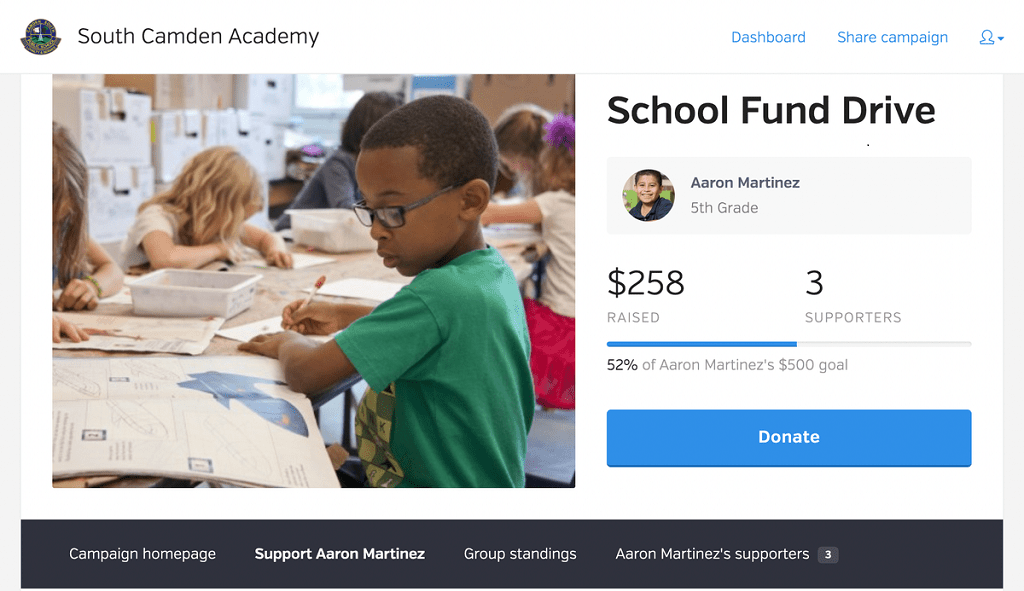Click the blue Donate button
Screen dimensions: 1024x591
(x=789, y=438)
